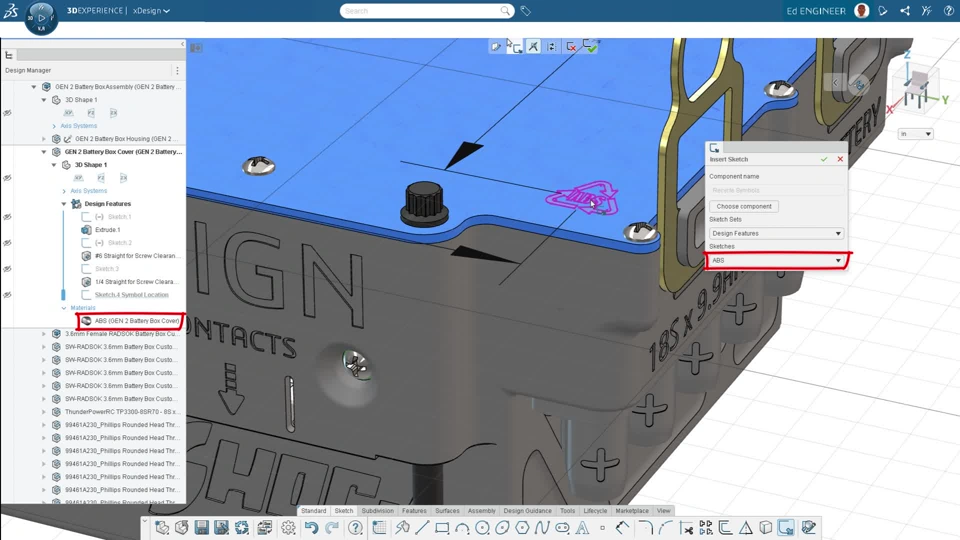The height and width of the screenshot is (540, 960).
Task: Click the Redo arrow in bottom toolbar
Action: [332, 528]
